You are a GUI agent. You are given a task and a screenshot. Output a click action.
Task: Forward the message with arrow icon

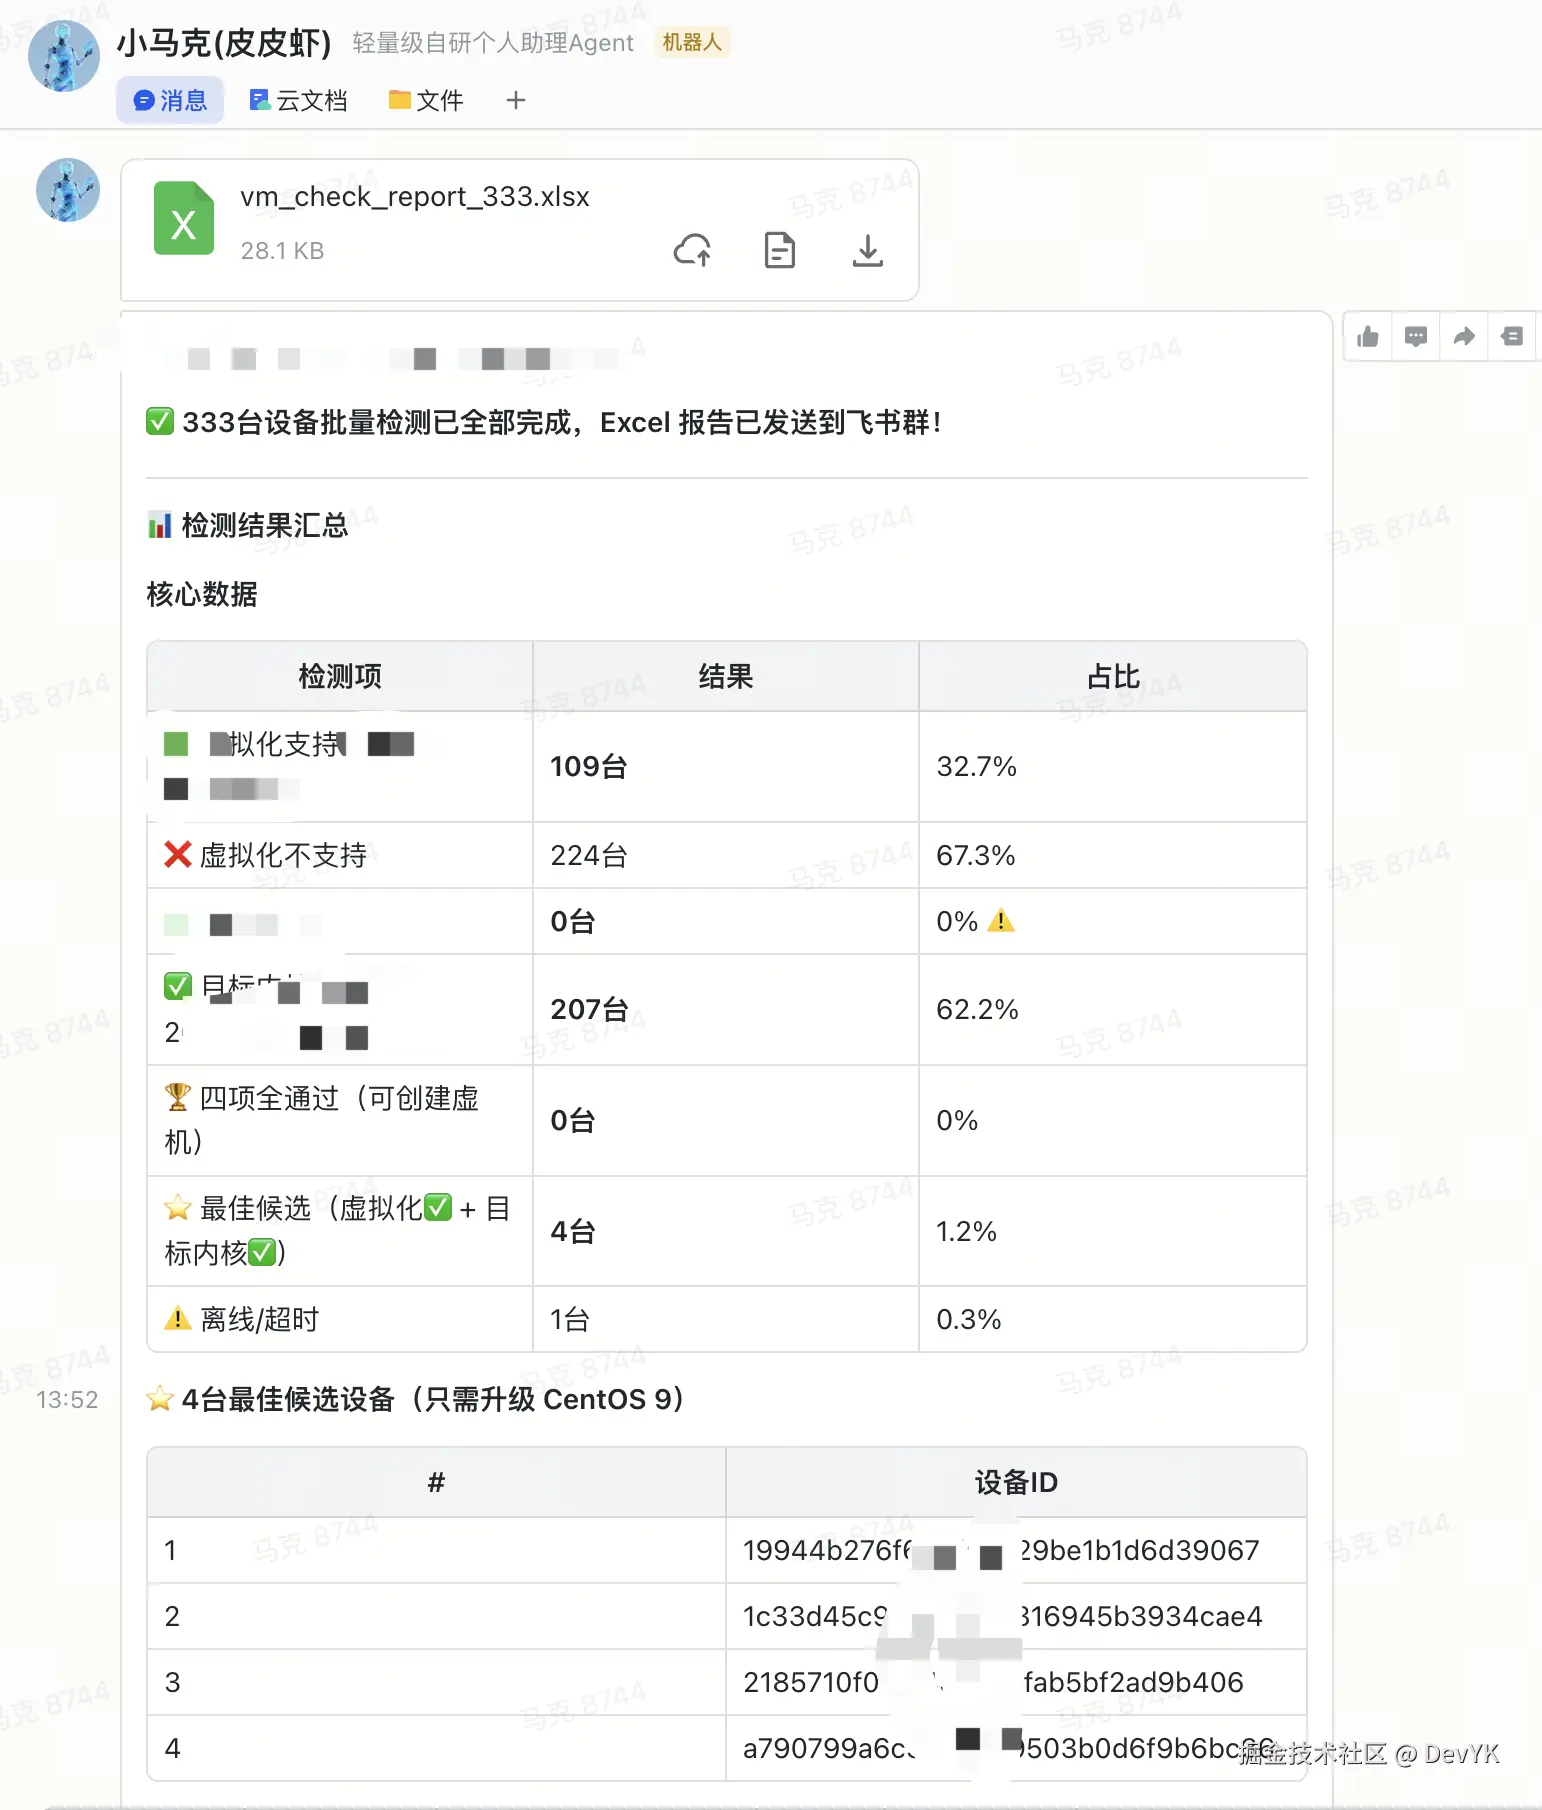(x=1464, y=337)
